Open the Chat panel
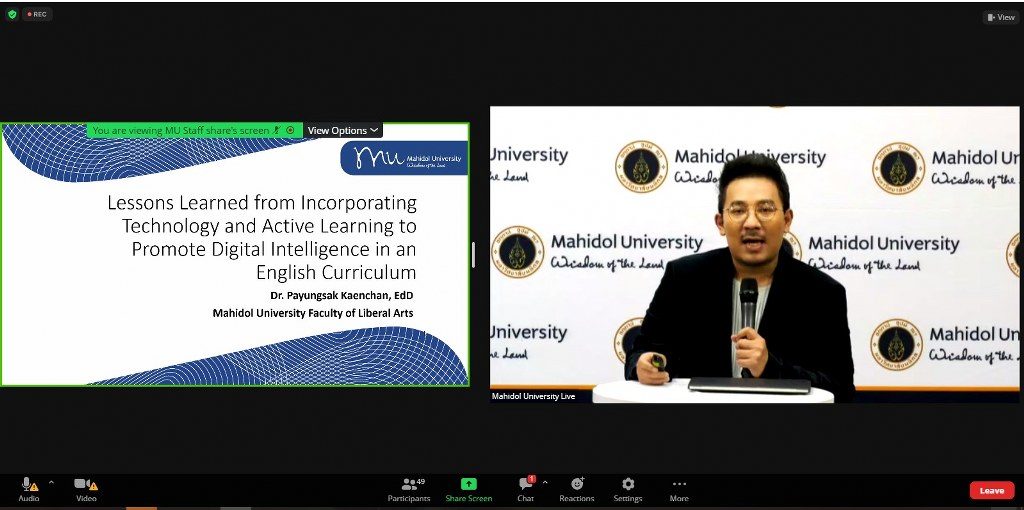 click(x=526, y=489)
